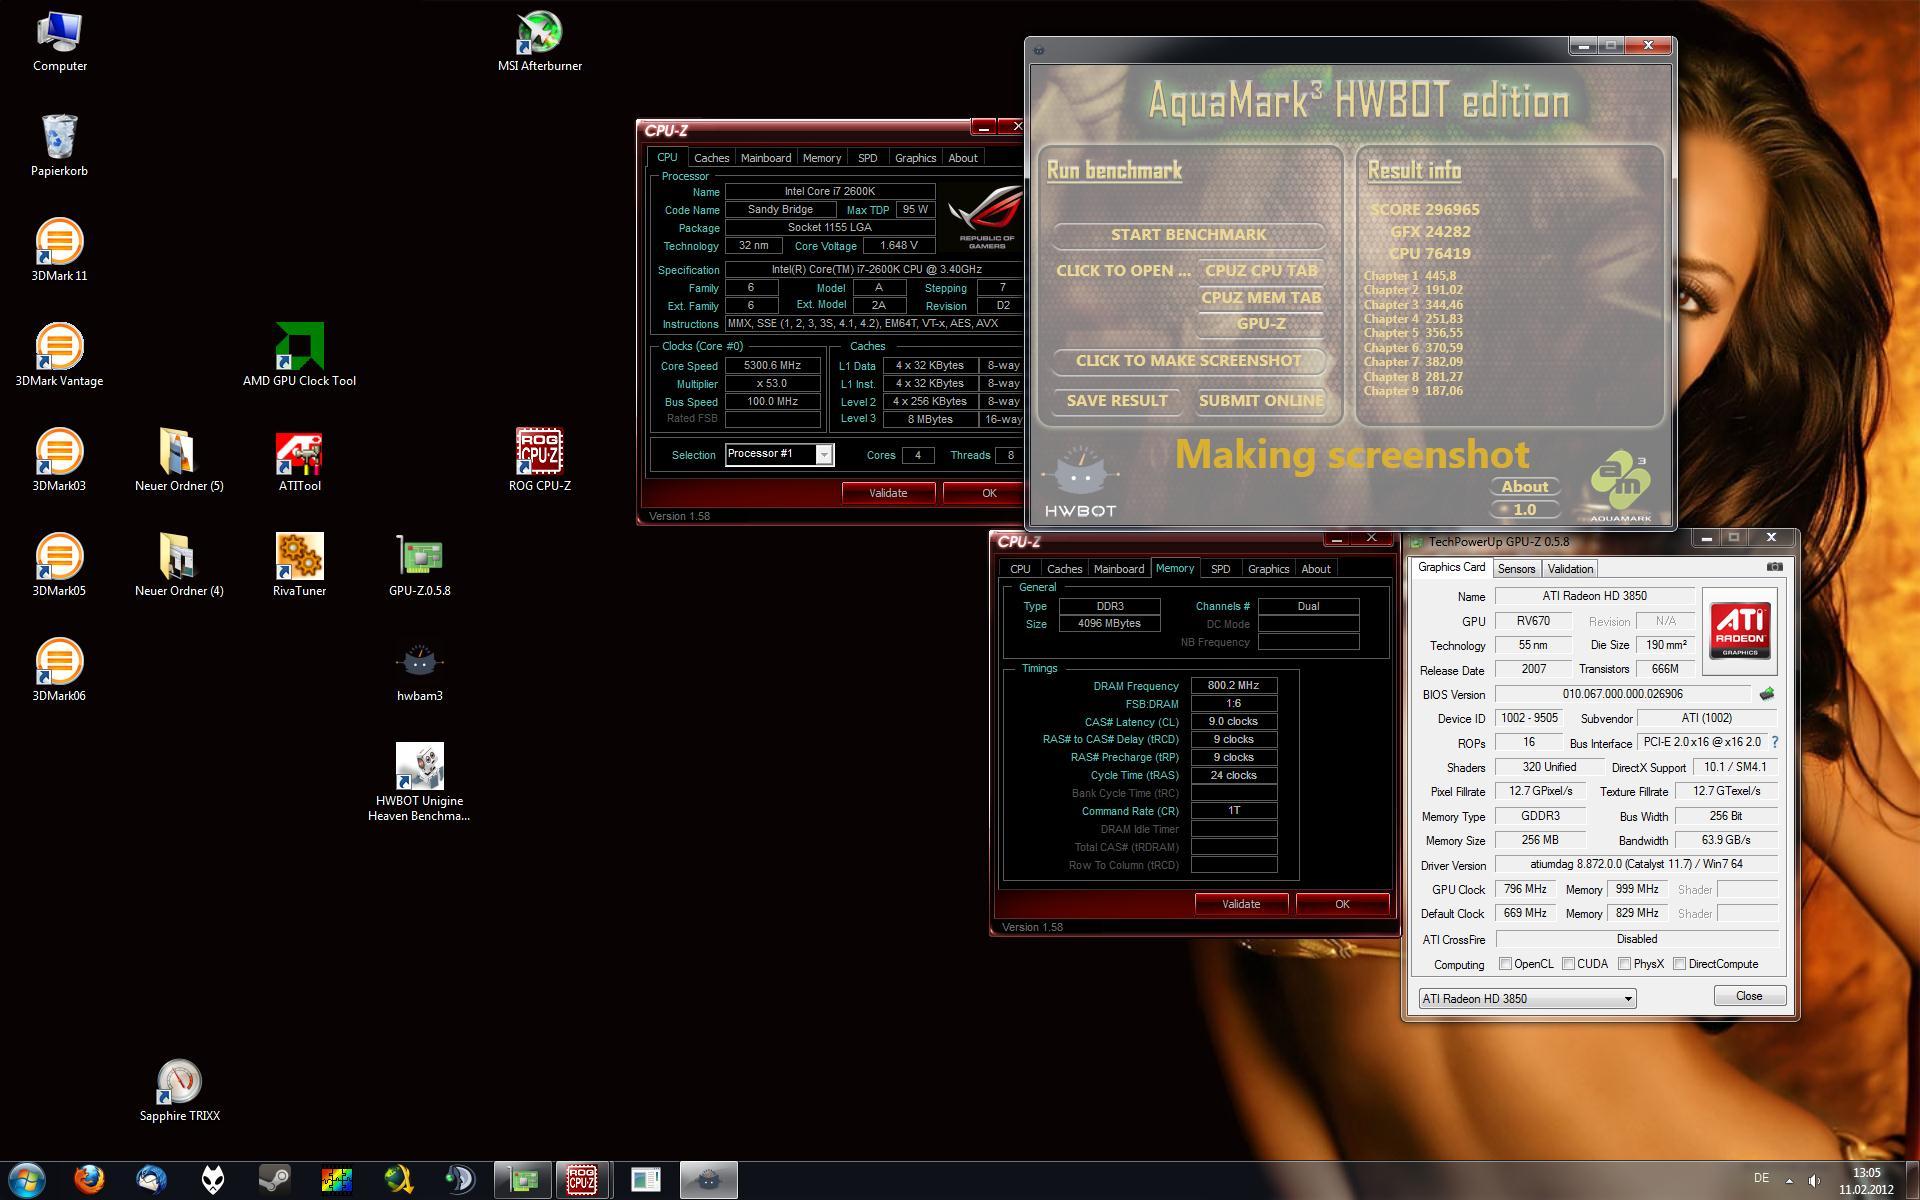Open Thunderbird from the taskbar
The width and height of the screenshot is (1920, 1200).
point(151,1180)
